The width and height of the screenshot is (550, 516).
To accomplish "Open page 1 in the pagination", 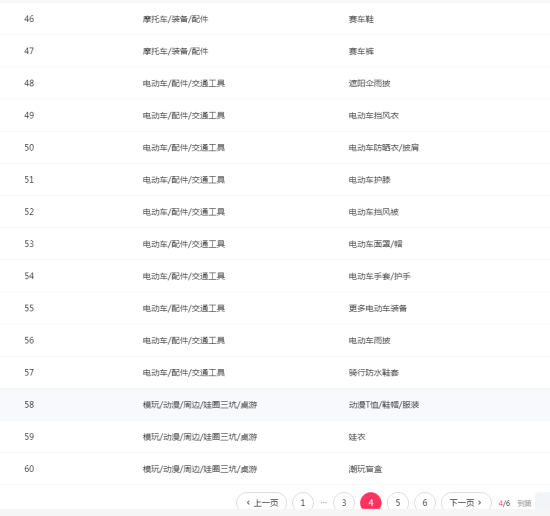I will [x=303, y=503].
